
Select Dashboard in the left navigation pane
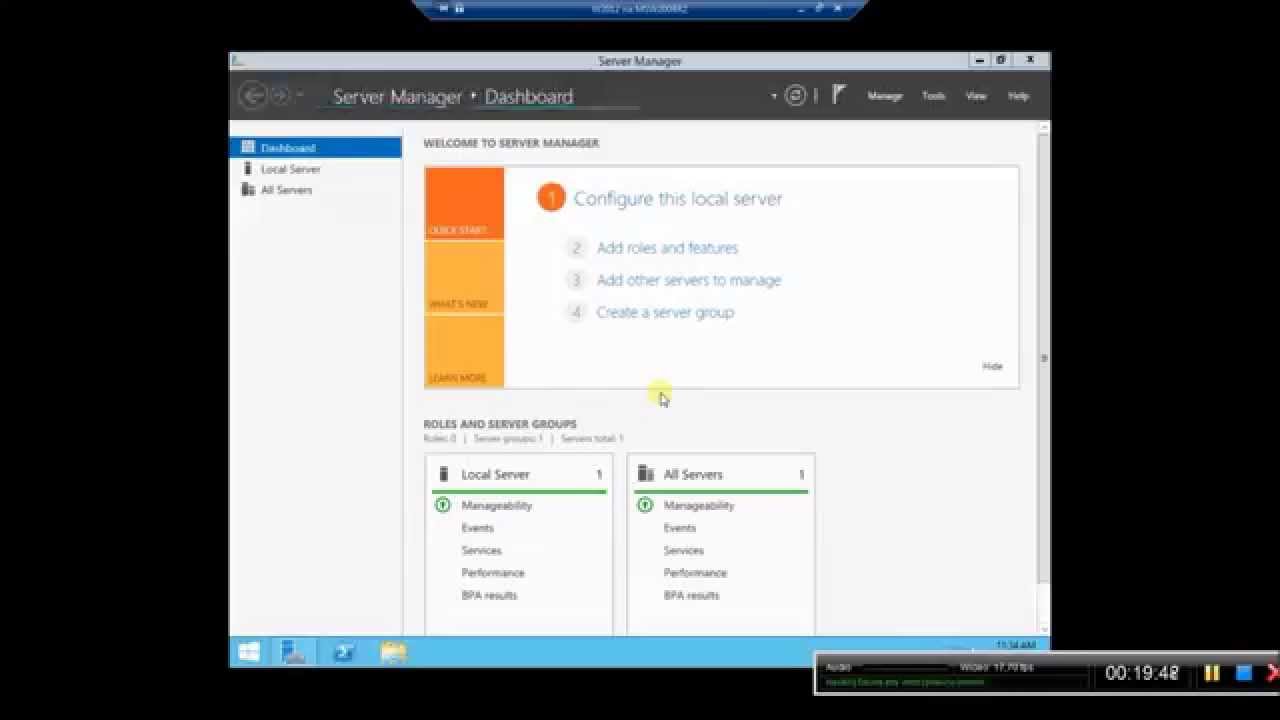click(316, 148)
